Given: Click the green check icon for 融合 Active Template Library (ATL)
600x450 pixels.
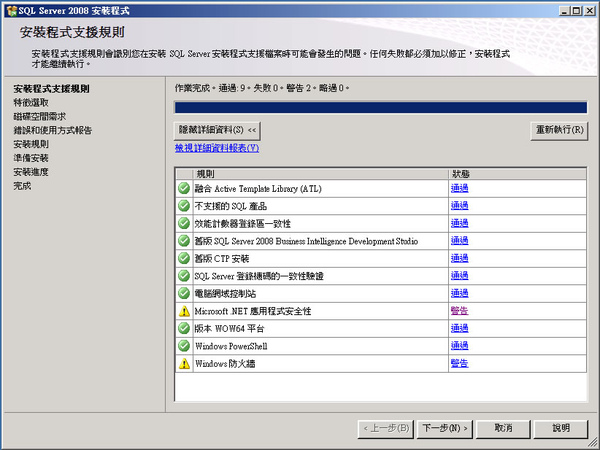Looking at the screenshot, I should (x=184, y=188).
